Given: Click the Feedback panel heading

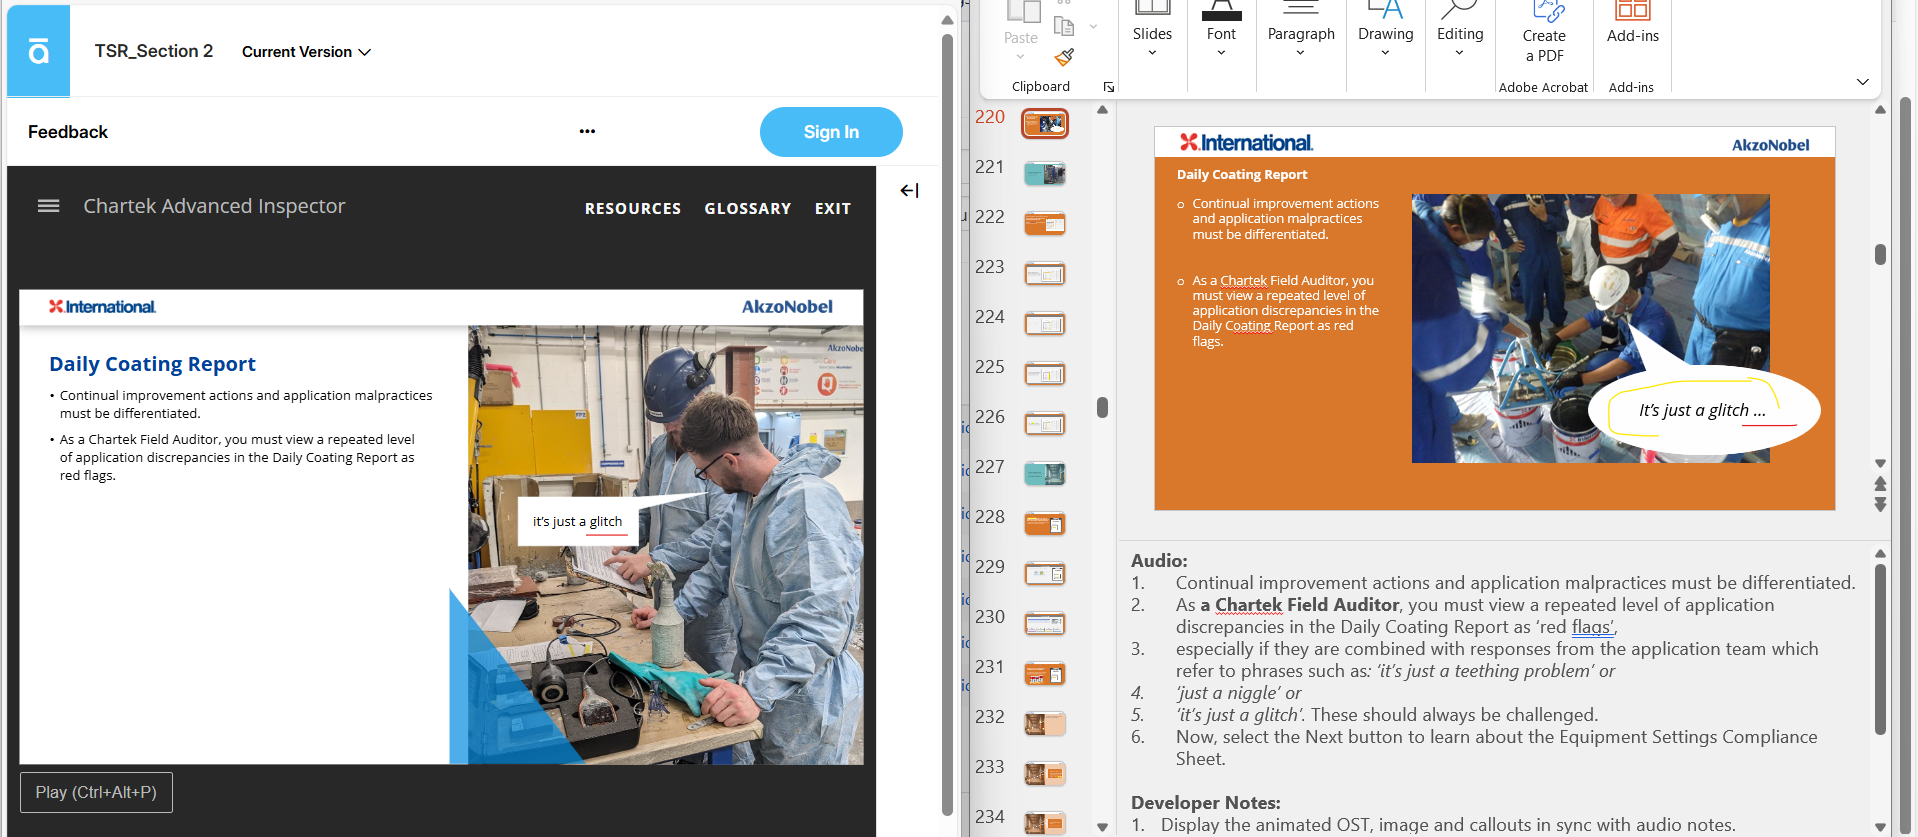Looking at the screenshot, I should 68,132.
